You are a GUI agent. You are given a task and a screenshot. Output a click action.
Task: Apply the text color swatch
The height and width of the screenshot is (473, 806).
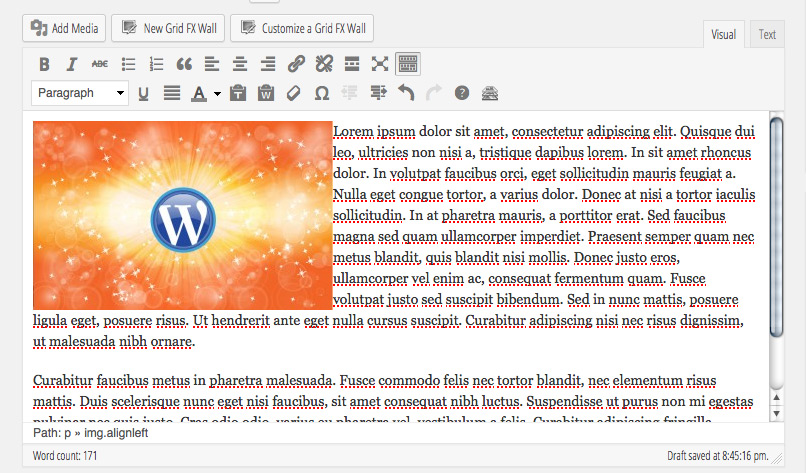(x=199, y=93)
